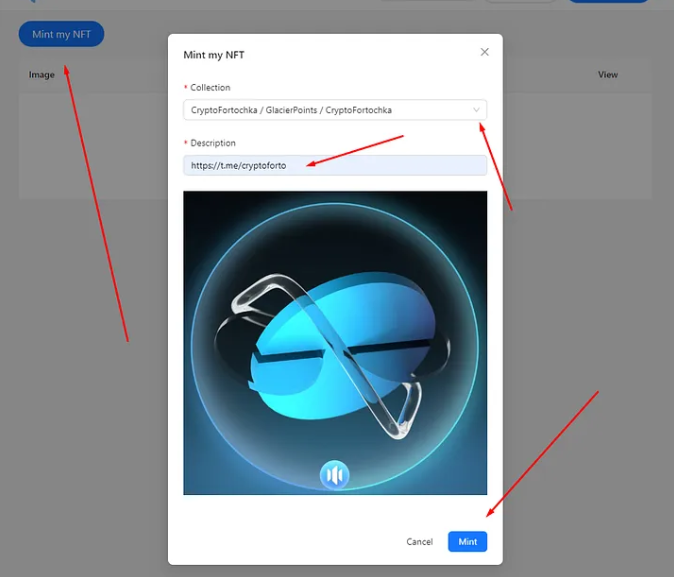The height and width of the screenshot is (577, 674).
Task: Cancel the NFT minting dialog
Action: (x=419, y=542)
